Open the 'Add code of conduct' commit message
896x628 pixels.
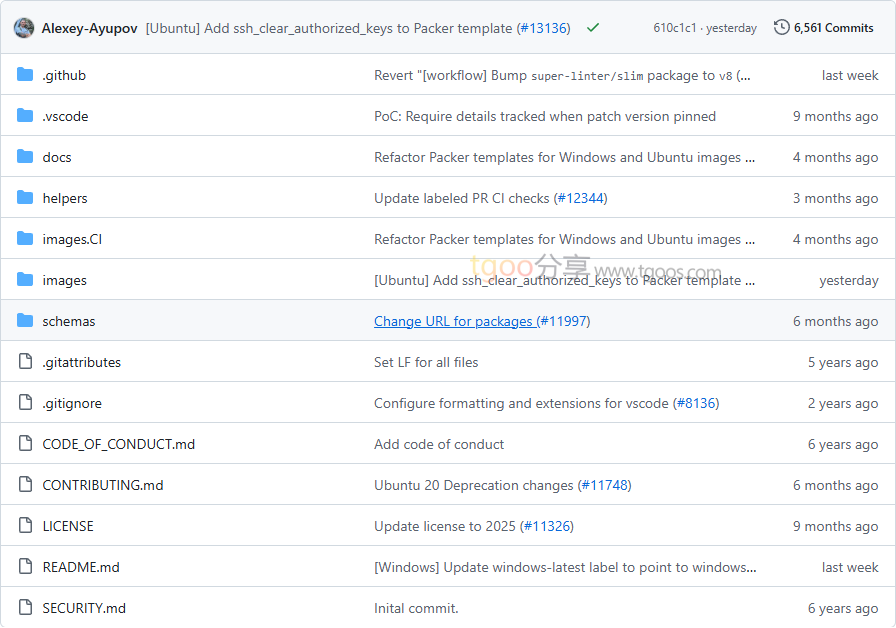click(439, 444)
